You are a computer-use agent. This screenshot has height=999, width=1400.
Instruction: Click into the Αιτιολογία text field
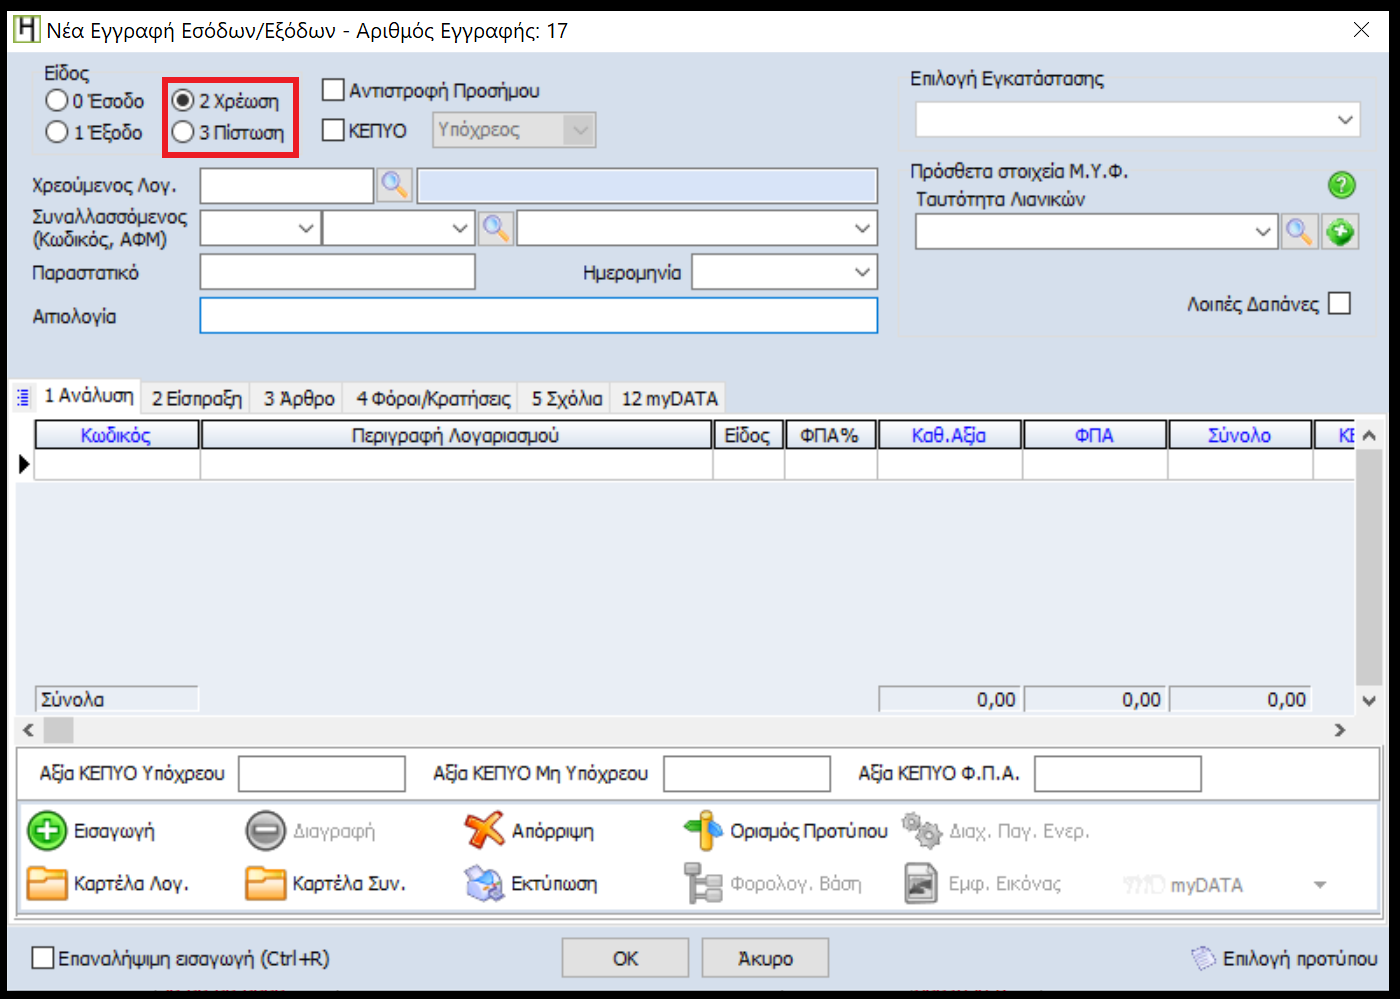[538, 316]
